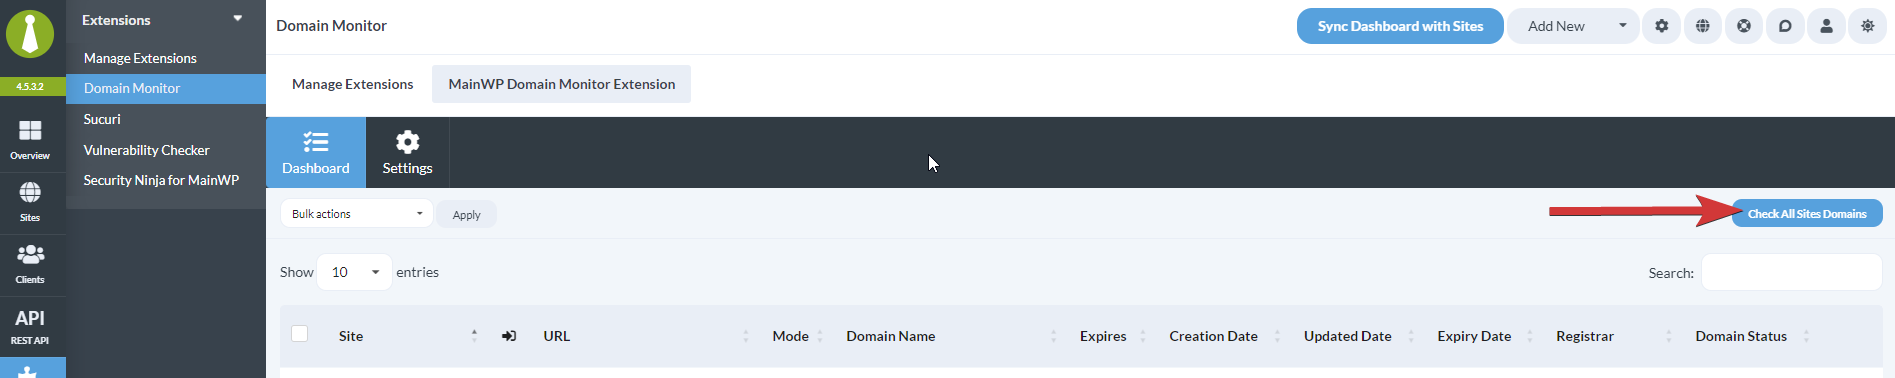Select Manage Extensions in the sidebar menu
The image size is (1895, 378).
(x=140, y=58)
